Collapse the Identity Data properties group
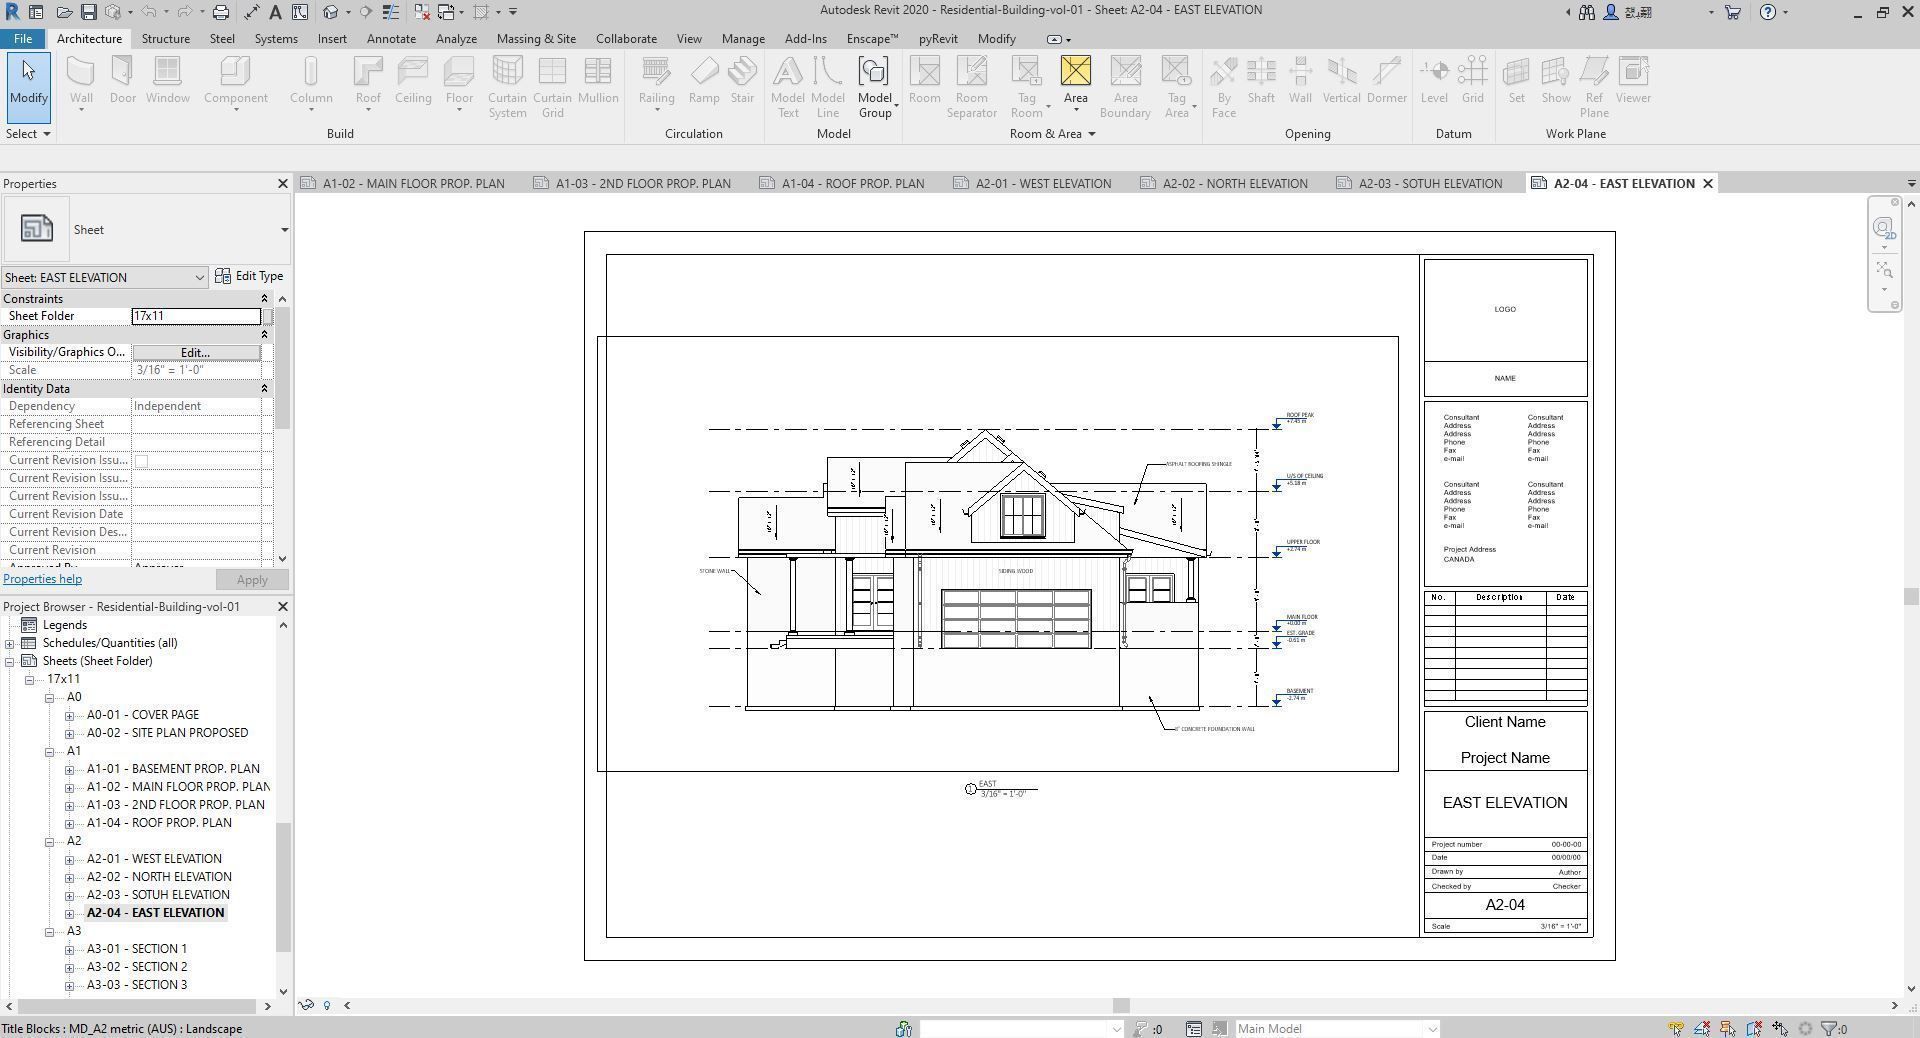The image size is (1920, 1038). pyautogui.click(x=265, y=389)
